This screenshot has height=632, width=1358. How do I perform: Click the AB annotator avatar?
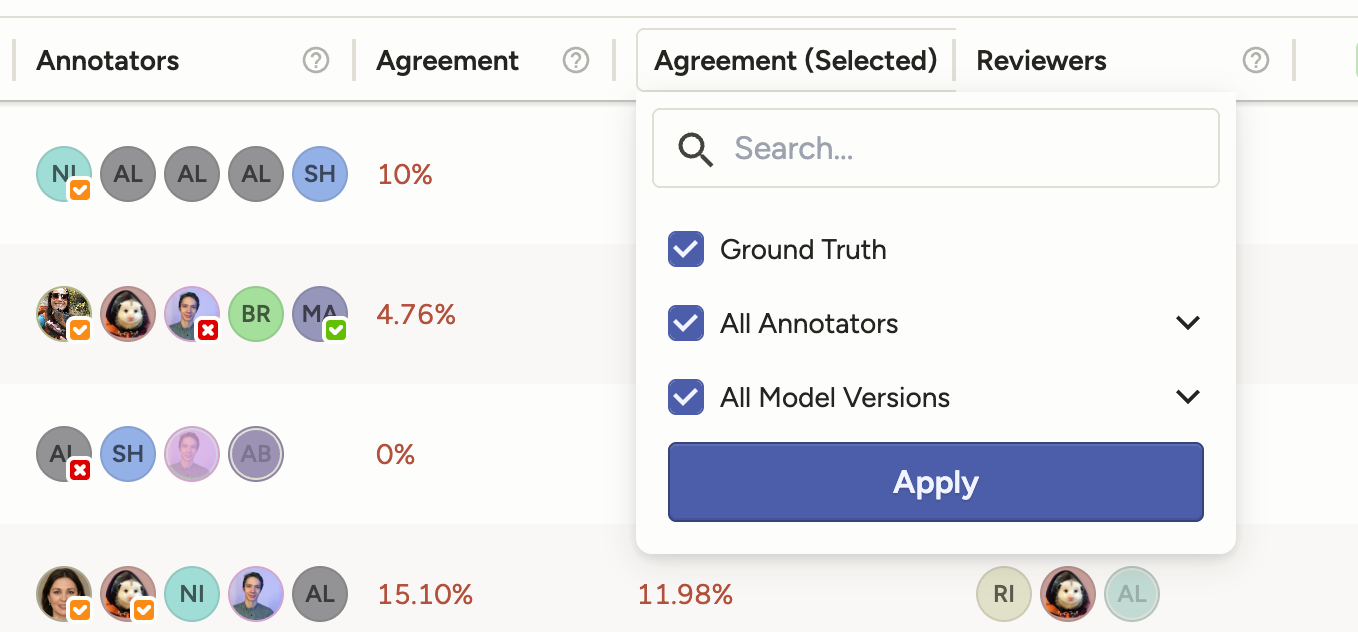point(256,454)
